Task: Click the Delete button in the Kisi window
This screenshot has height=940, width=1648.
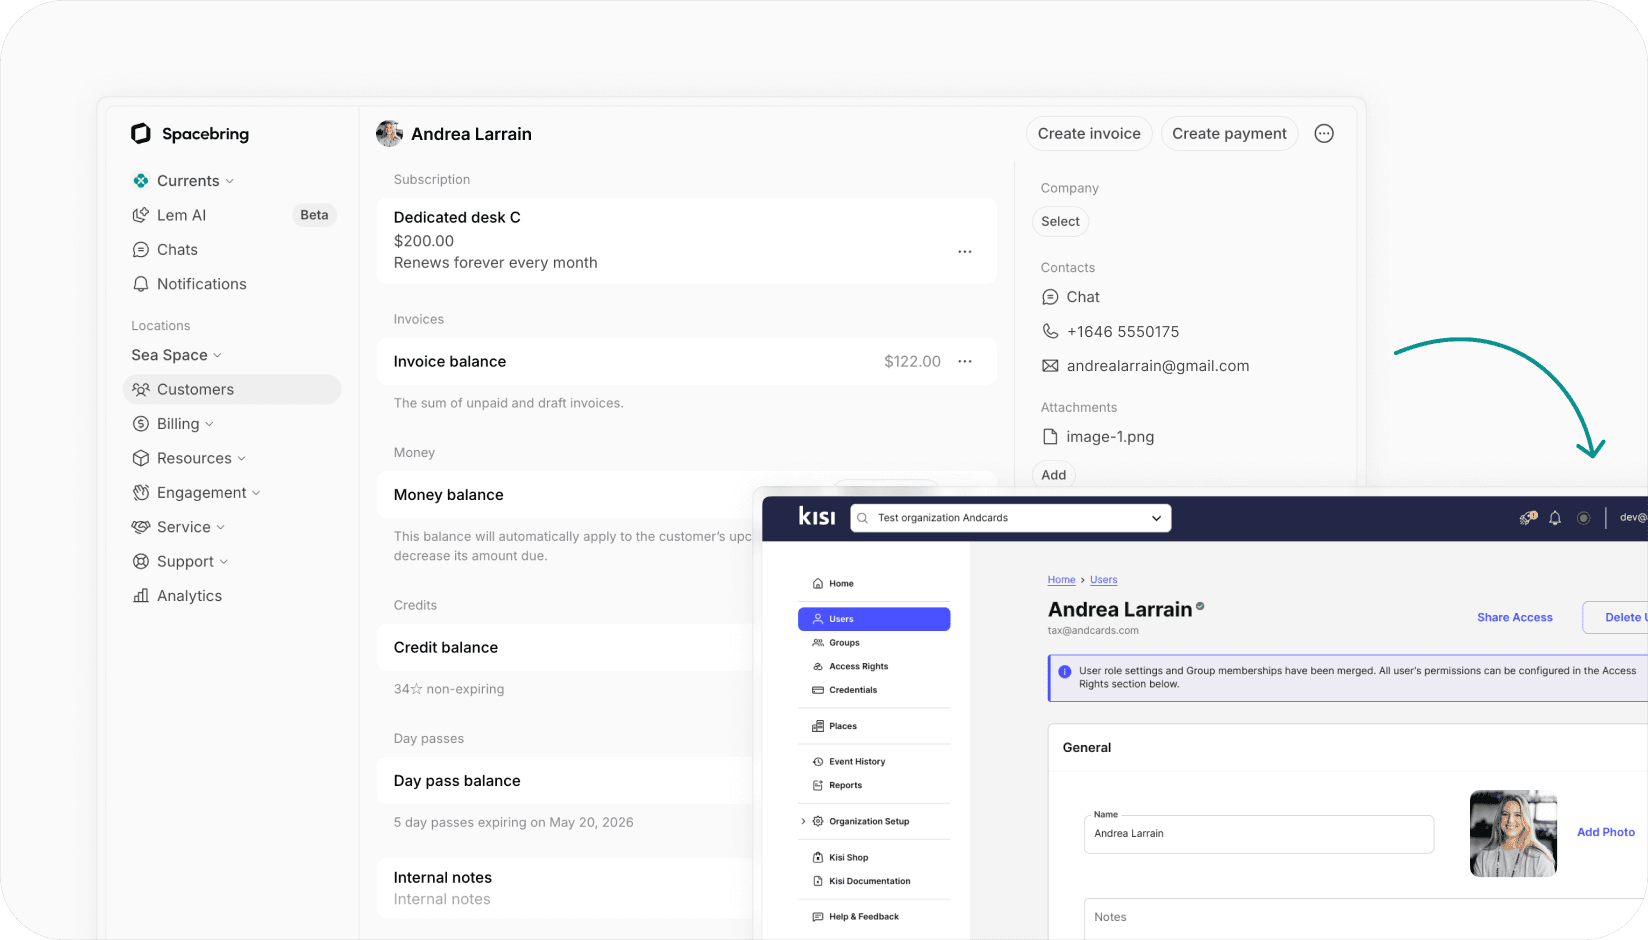Action: coord(1615,618)
